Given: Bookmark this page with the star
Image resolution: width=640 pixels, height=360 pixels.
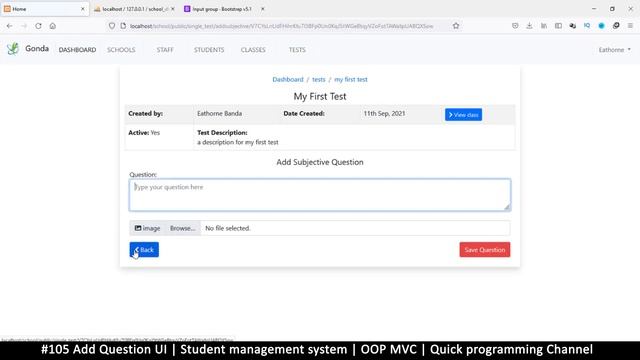Looking at the screenshot, I should [x=456, y=26].
